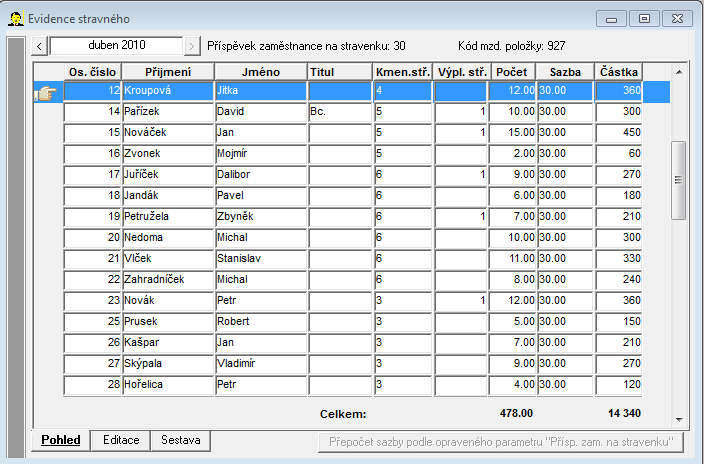Select the surname cell 'Kašpar'

tap(168, 343)
